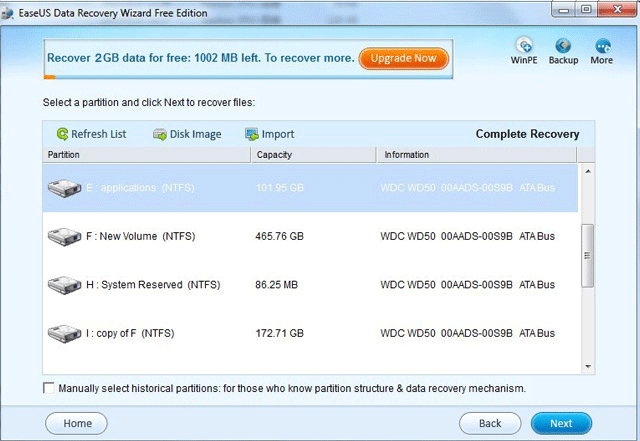Select the H: System Reserved drive icon
Screen dimensions: 640x441
tap(64, 285)
